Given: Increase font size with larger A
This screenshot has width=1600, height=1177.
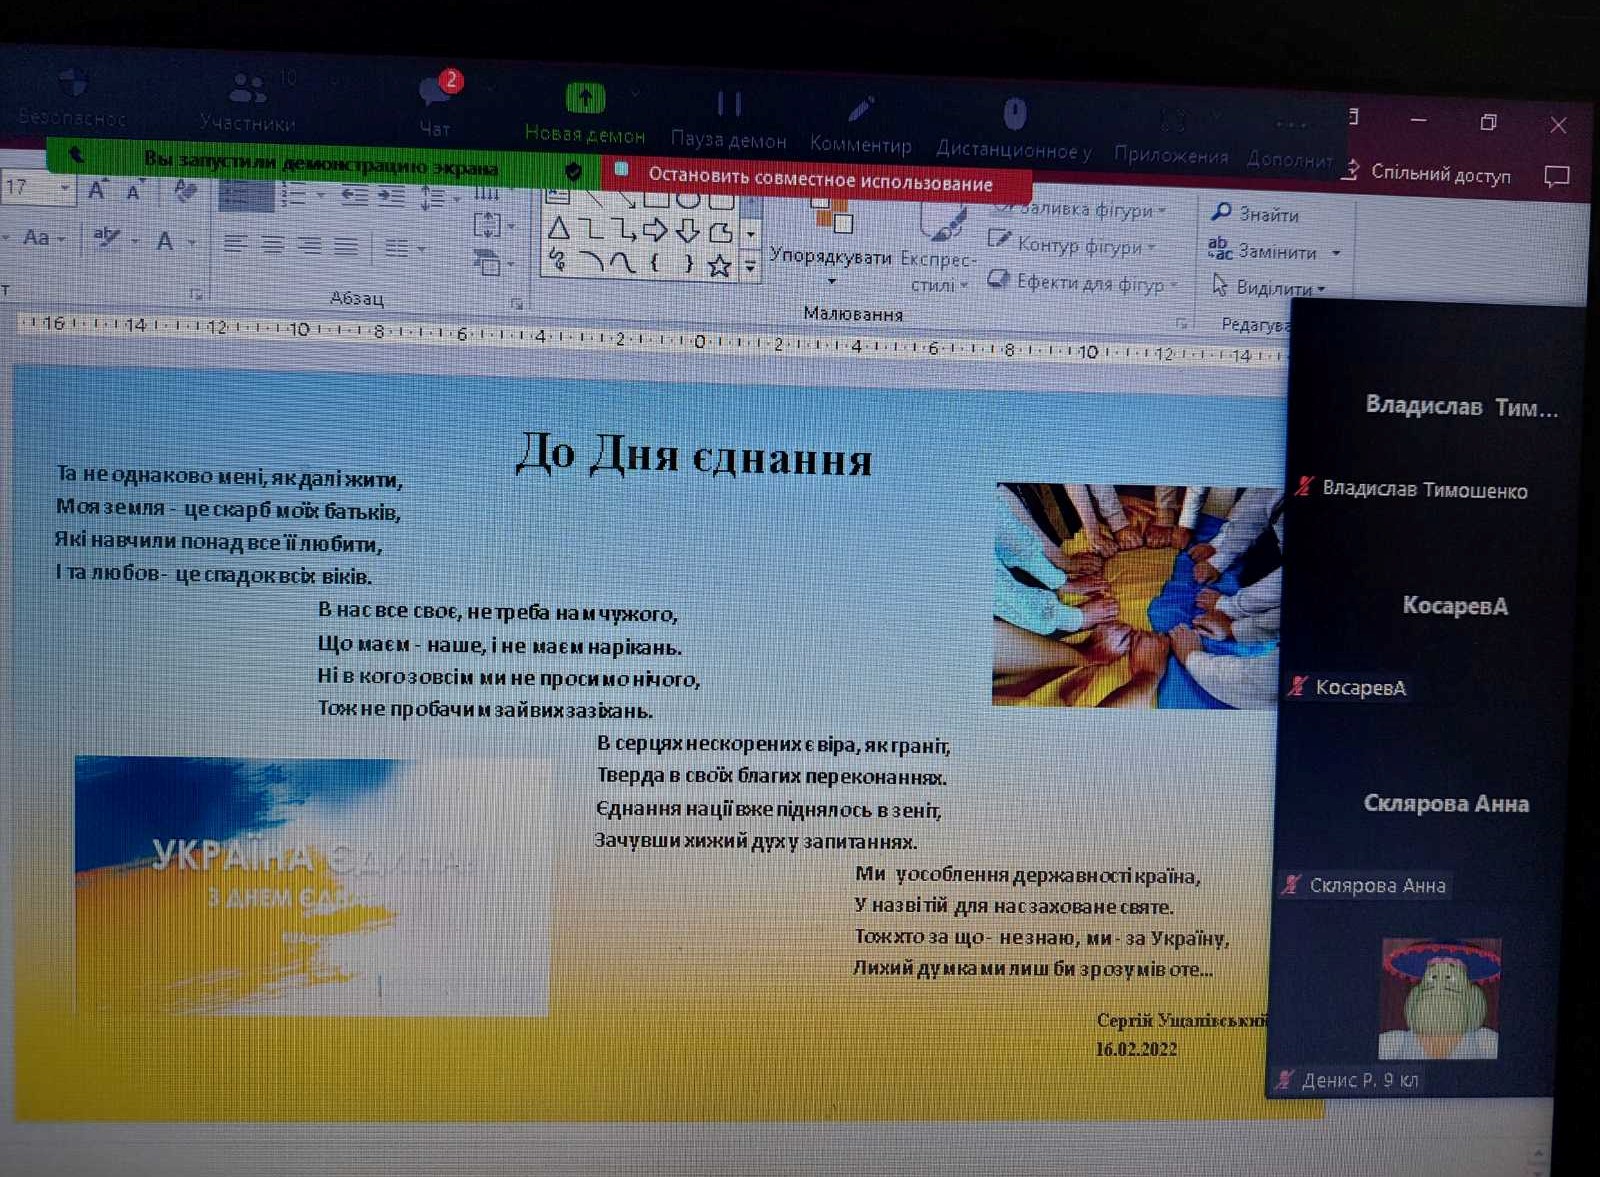Looking at the screenshot, I should [x=97, y=189].
